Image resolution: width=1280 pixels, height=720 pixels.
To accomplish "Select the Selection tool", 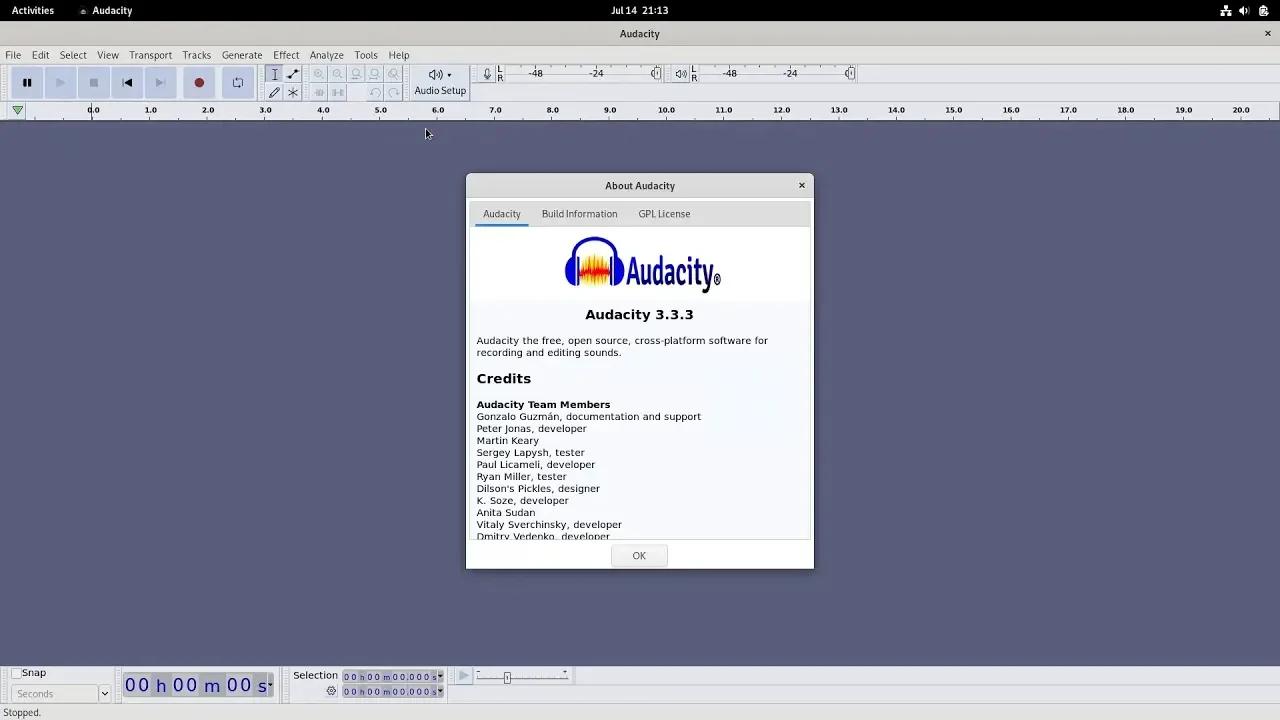I will pos(274,73).
